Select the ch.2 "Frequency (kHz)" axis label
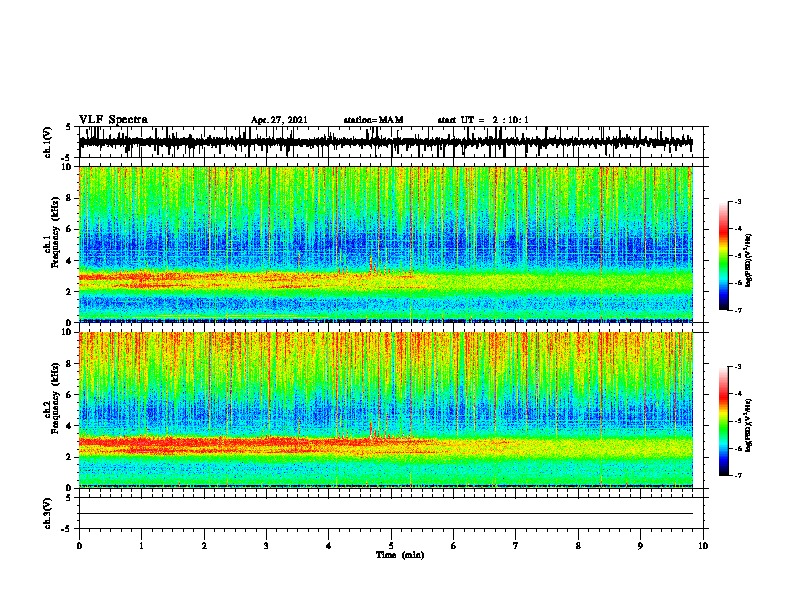792x612 pixels. (55, 398)
